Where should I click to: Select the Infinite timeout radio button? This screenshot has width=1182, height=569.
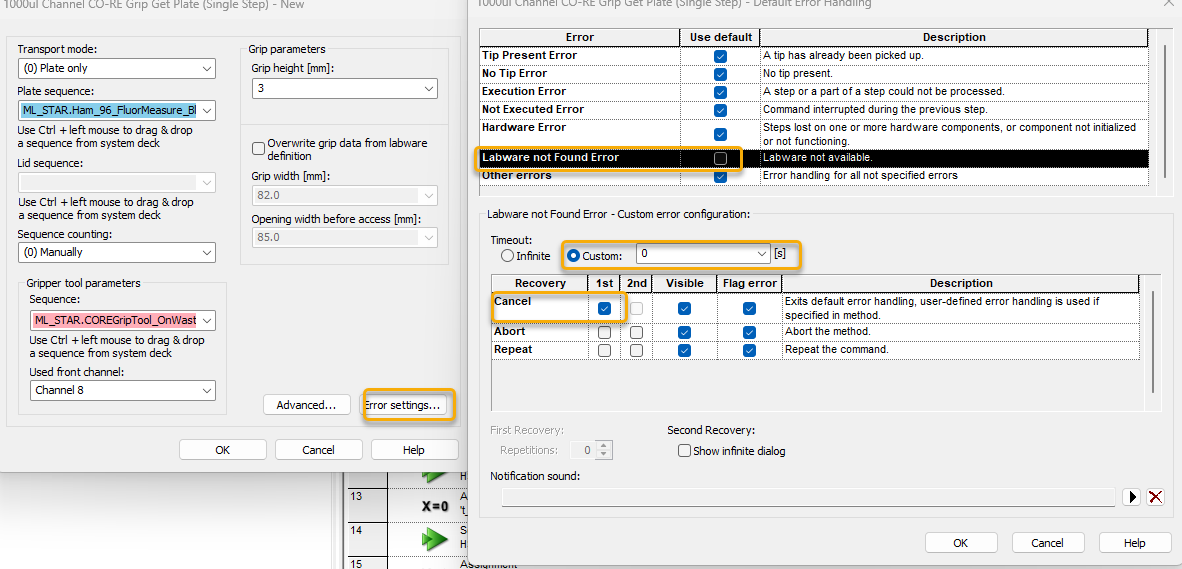point(507,256)
